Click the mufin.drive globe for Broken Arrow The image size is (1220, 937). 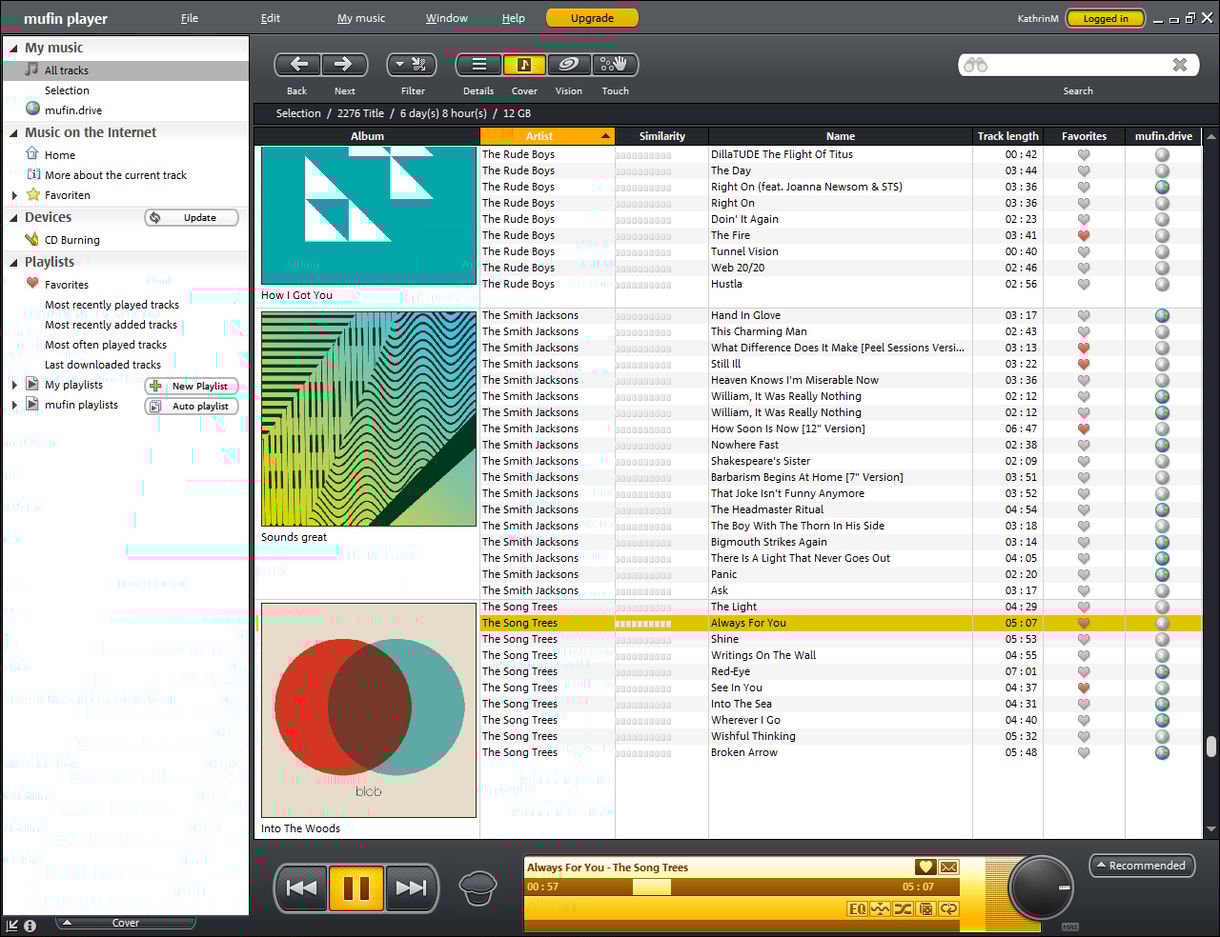tap(1162, 753)
